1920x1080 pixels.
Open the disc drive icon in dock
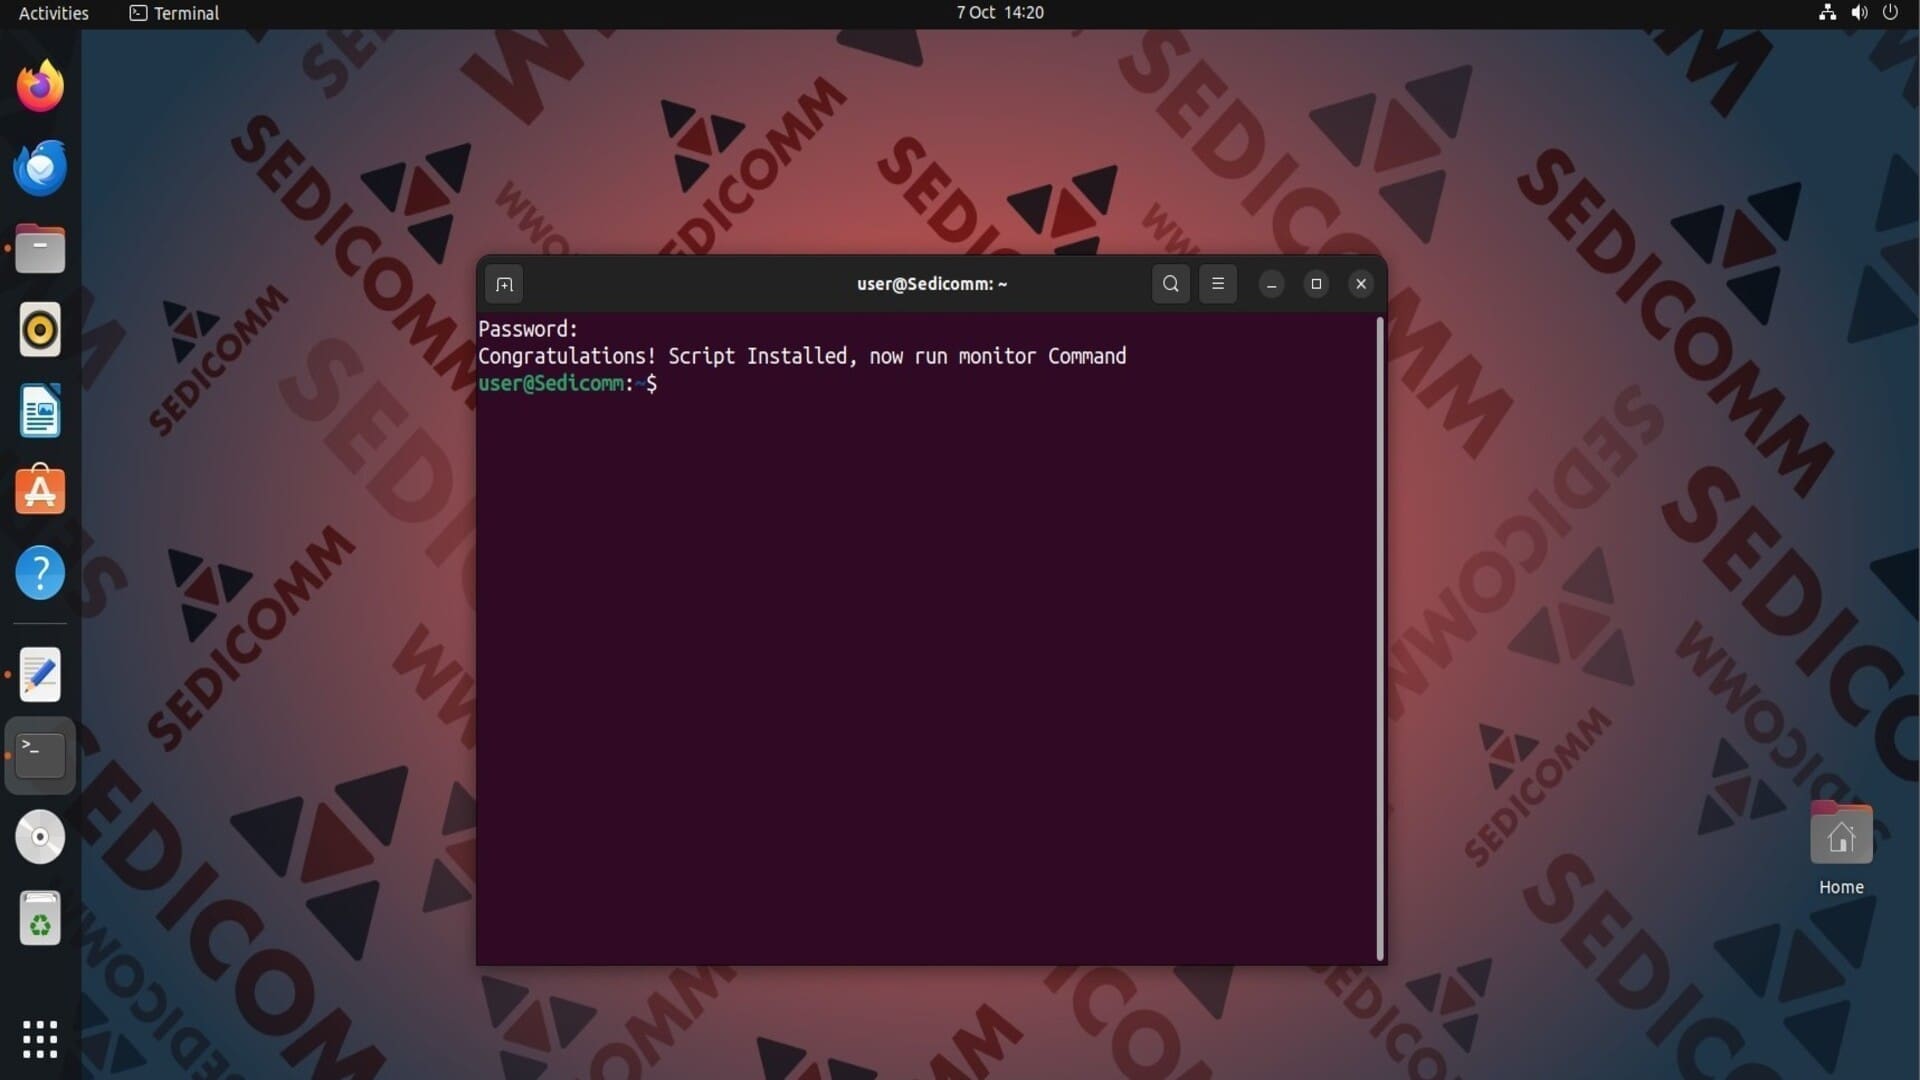coord(40,837)
